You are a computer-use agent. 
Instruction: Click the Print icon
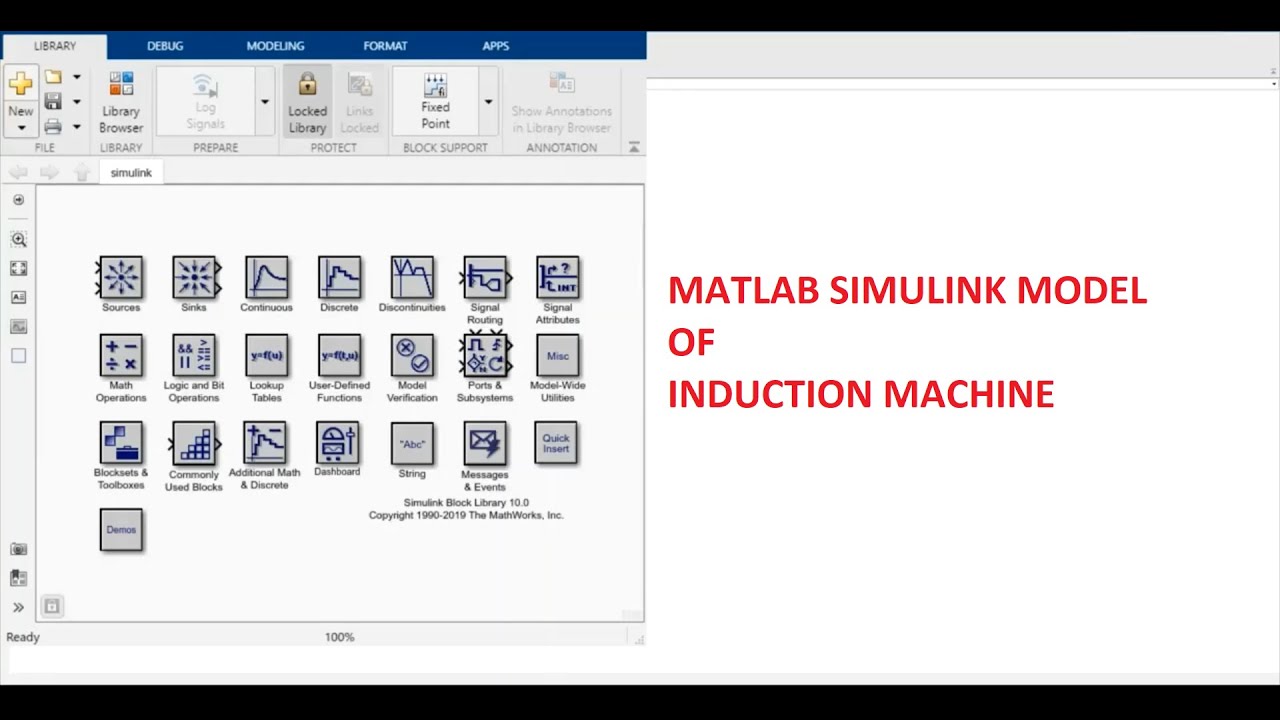53,127
